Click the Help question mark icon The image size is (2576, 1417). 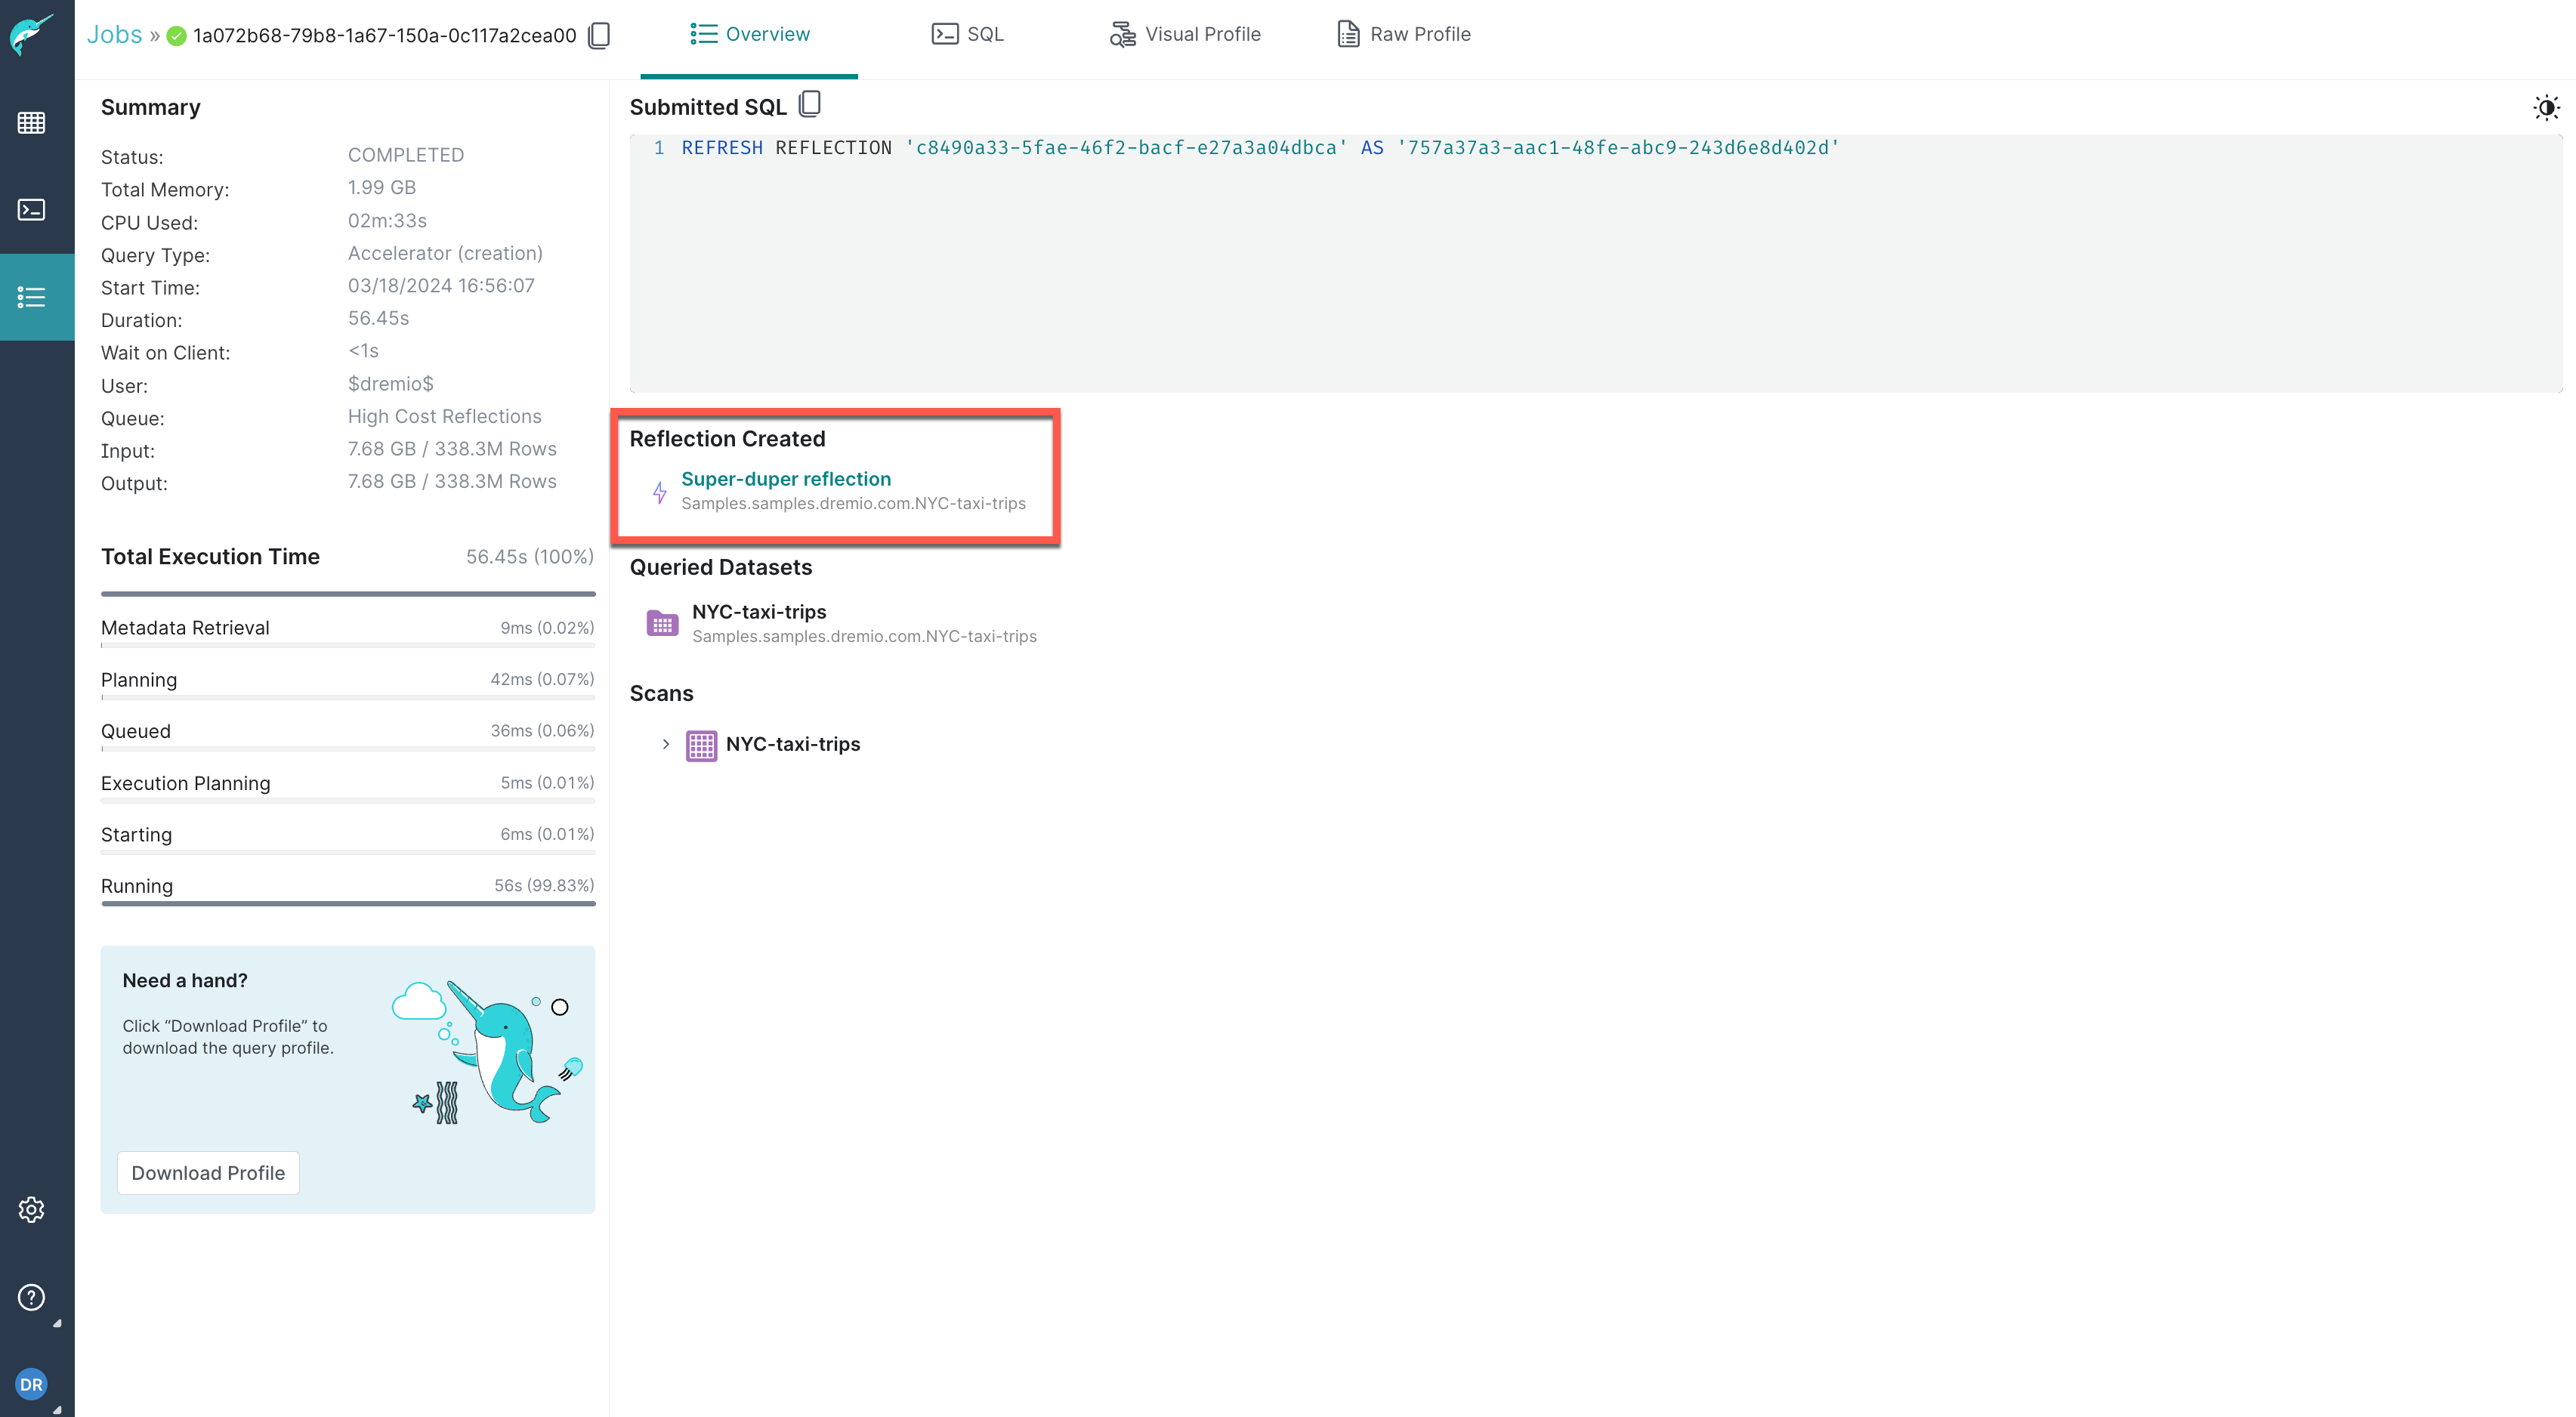(30, 1297)
